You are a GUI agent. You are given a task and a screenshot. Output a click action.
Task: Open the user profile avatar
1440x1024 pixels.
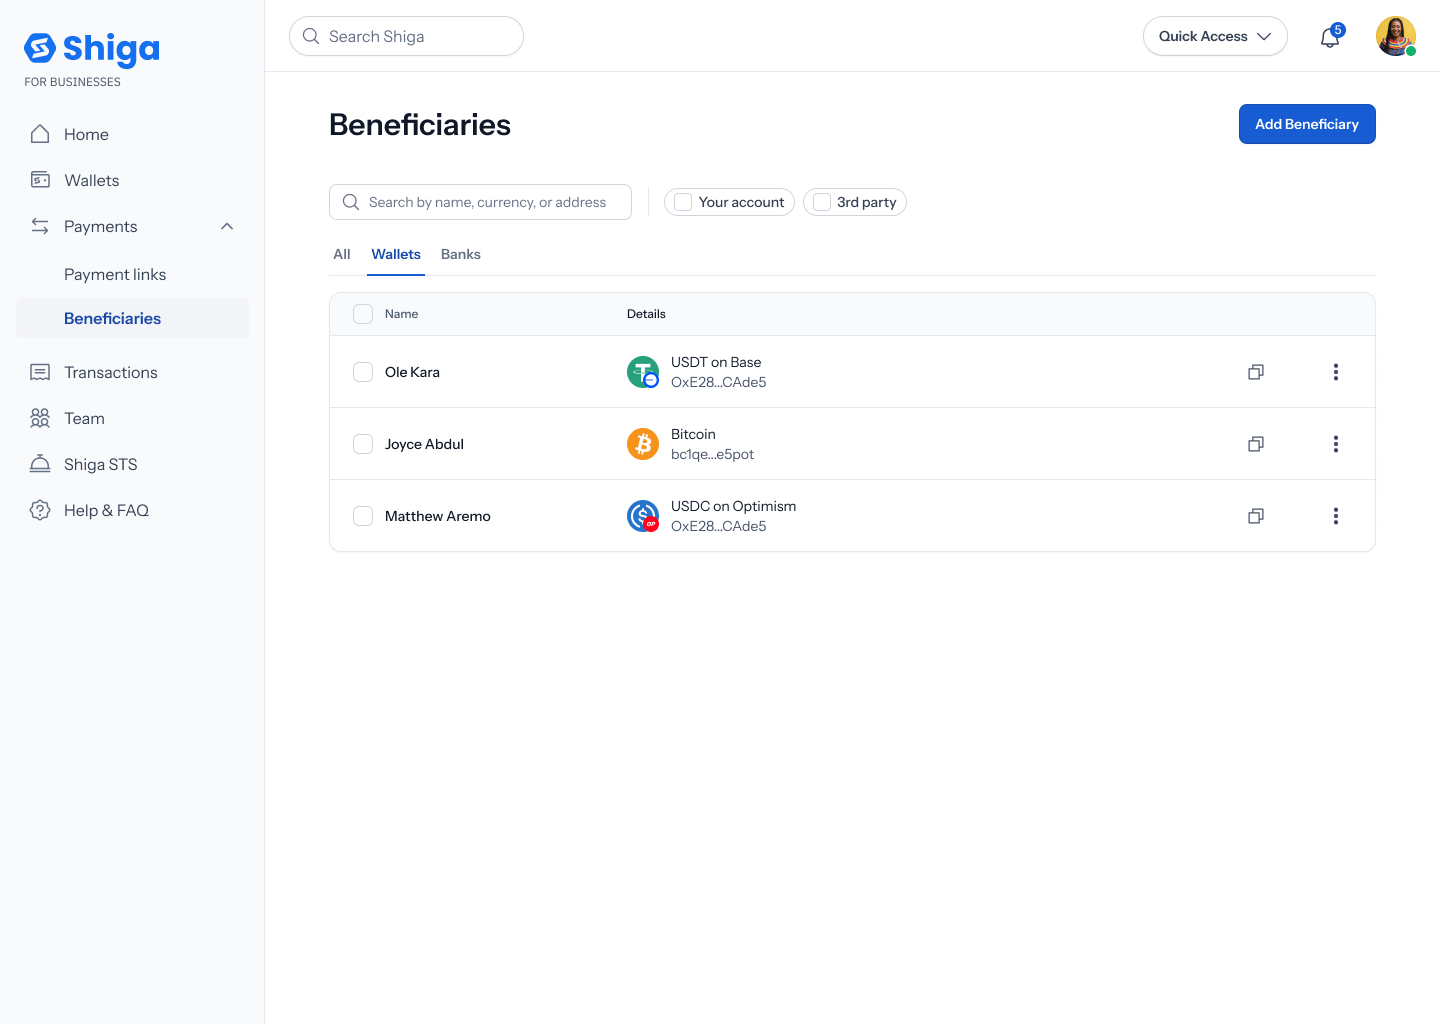coord(1396,36)
